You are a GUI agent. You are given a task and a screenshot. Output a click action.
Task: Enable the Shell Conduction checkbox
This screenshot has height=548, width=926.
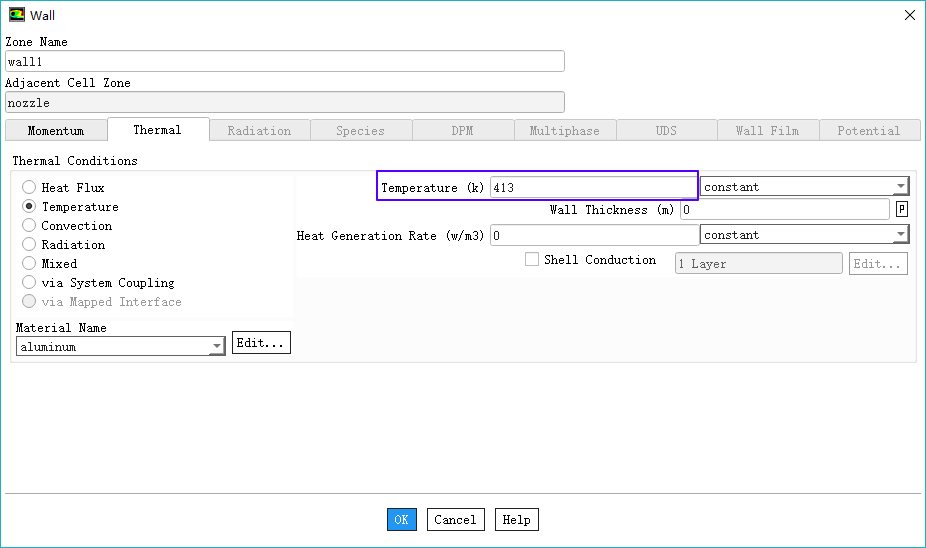pyautogui.click(x=532, y=260)
